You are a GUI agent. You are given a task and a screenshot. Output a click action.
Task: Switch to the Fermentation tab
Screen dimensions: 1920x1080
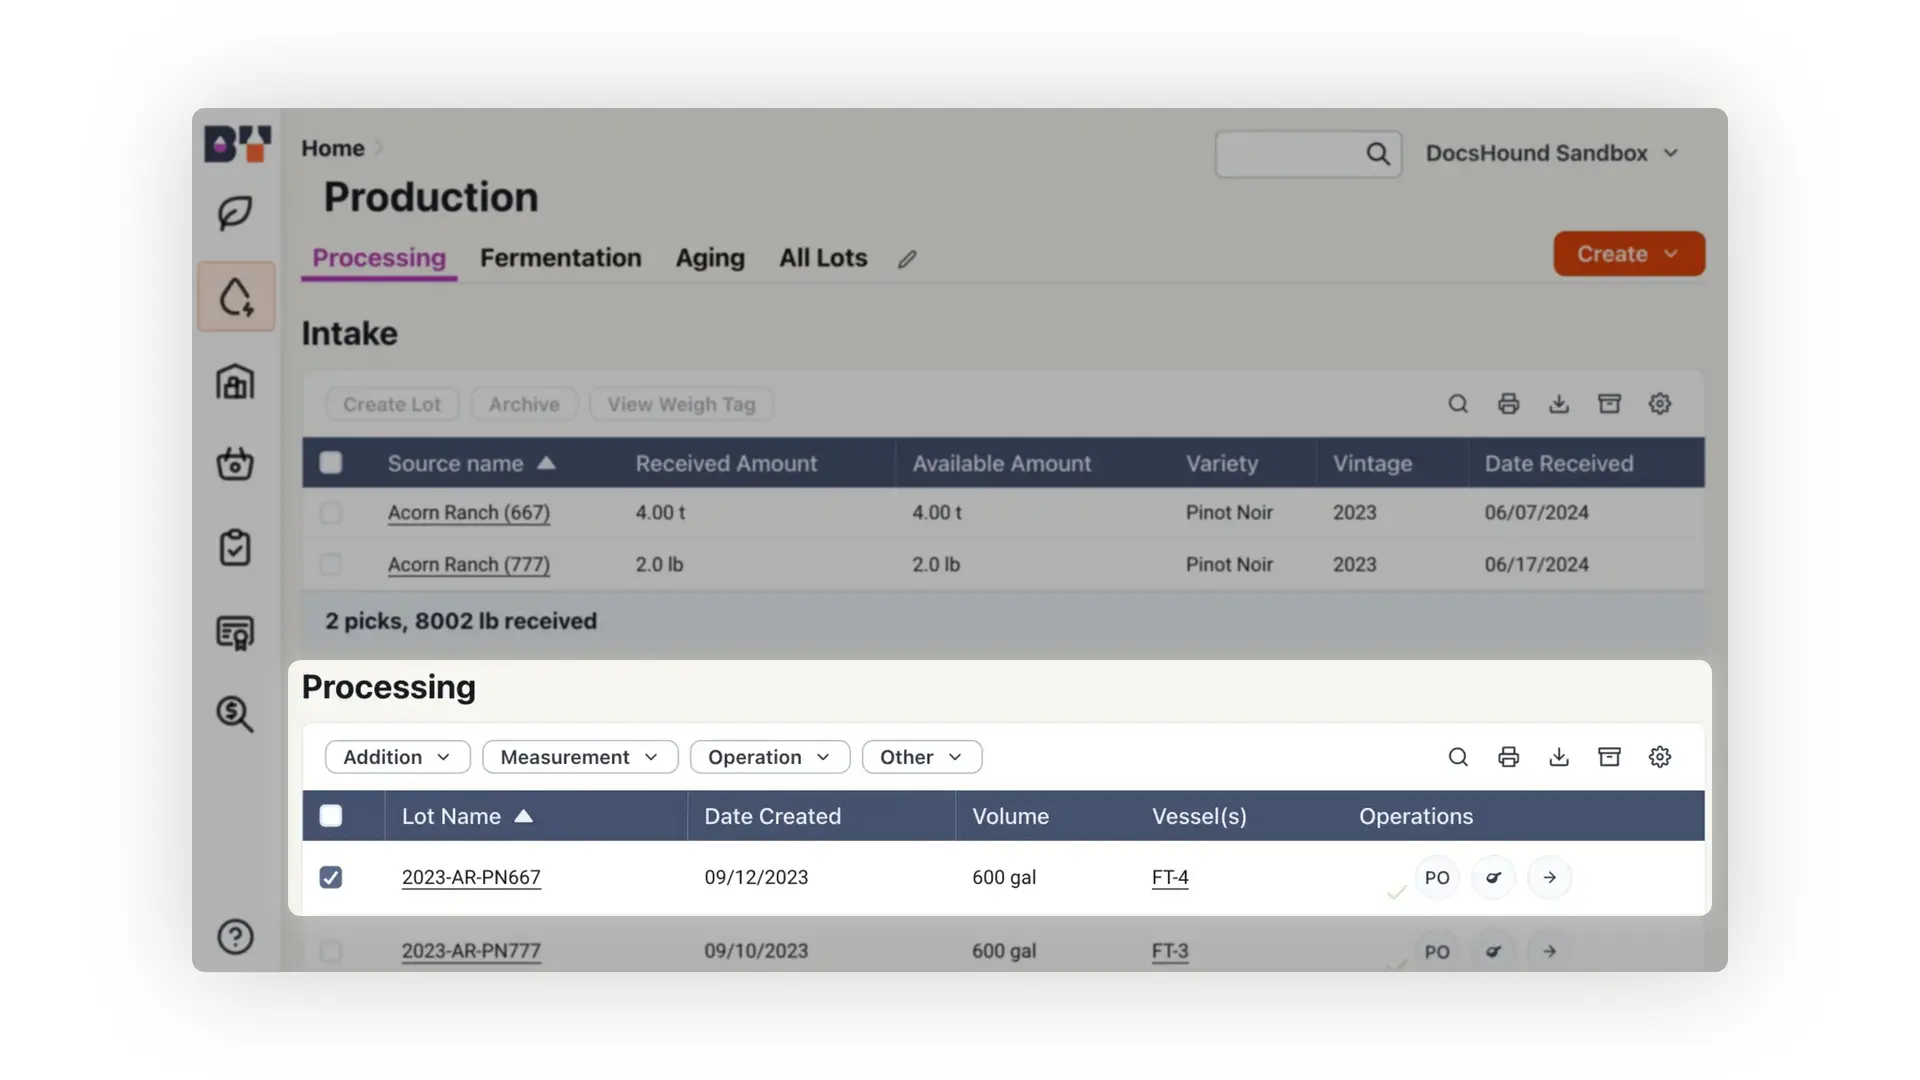[560, 257]
